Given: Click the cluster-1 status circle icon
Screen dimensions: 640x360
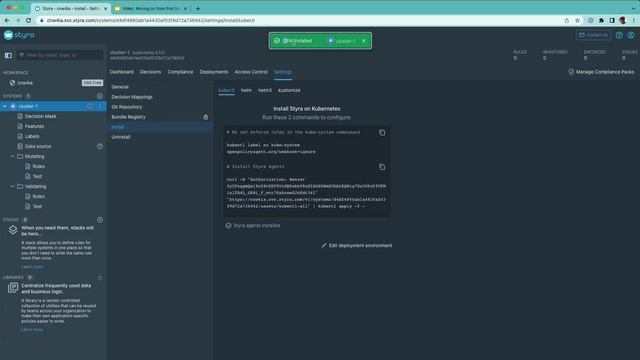Looking at the screenshot, I should (90, 106).
